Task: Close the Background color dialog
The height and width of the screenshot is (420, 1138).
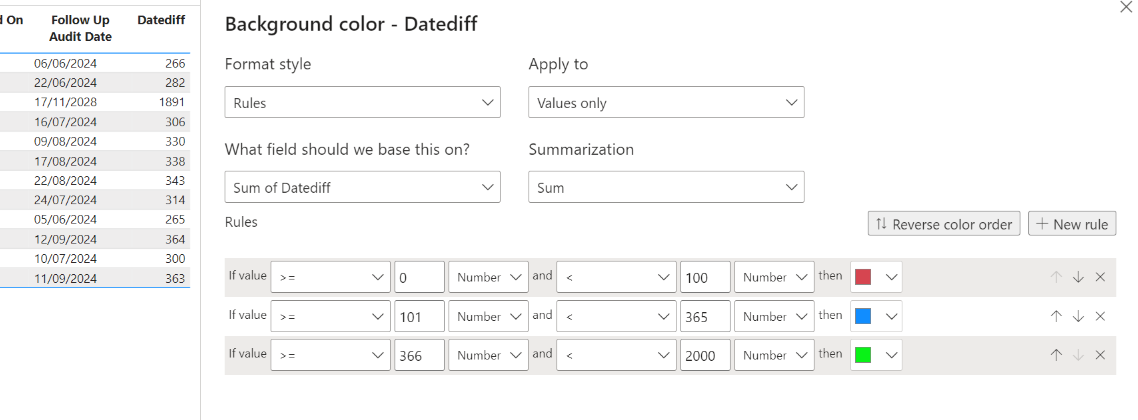Action: click(x=1127, y=7)
